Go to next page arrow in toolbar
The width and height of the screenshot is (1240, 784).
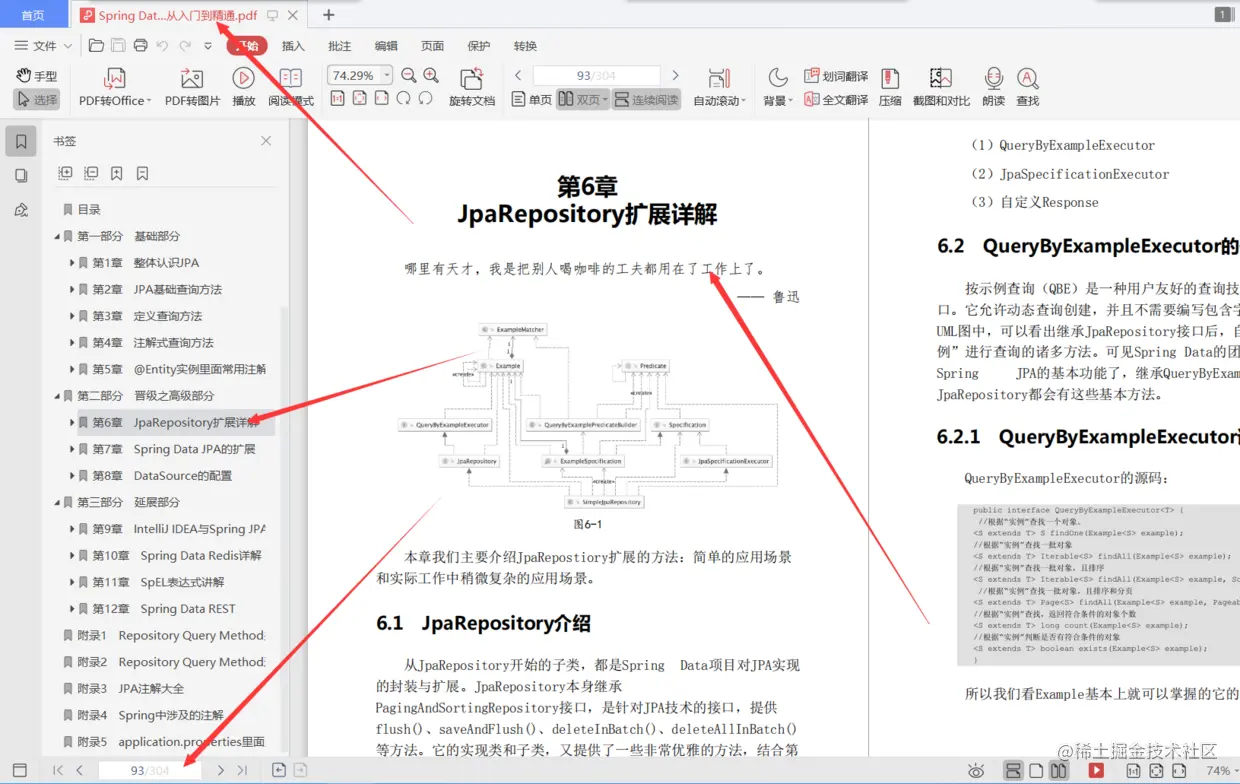click(675, 75)
